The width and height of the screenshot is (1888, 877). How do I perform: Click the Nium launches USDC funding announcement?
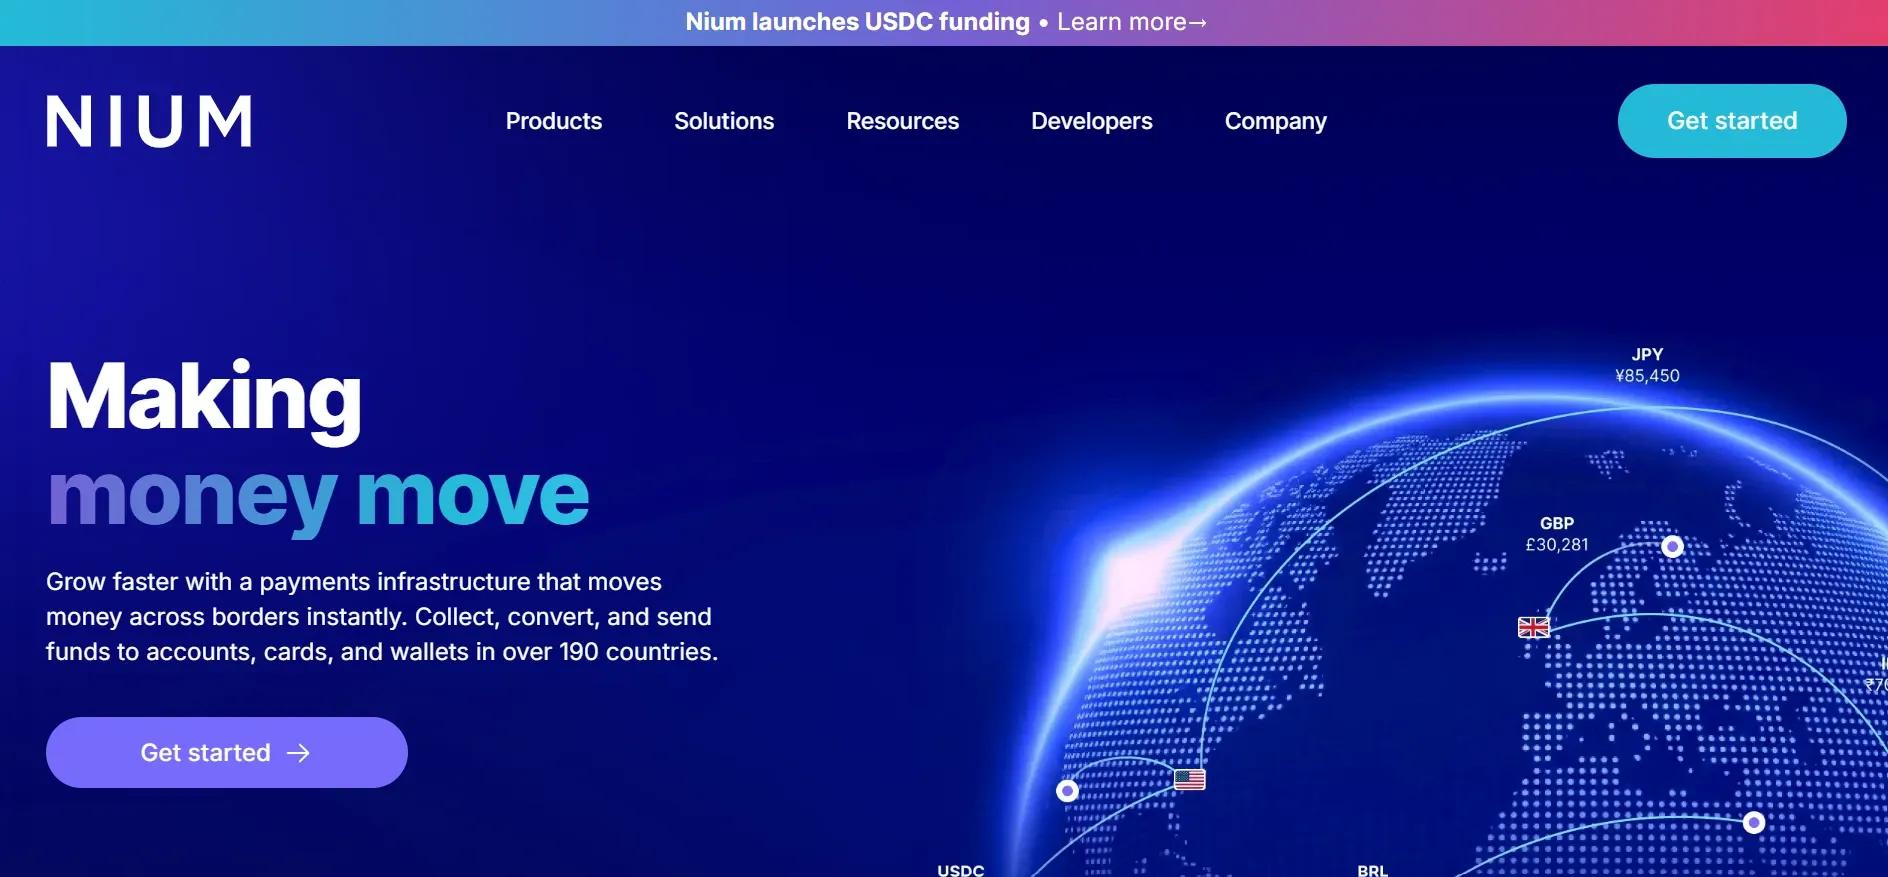[x=857, y=22]
